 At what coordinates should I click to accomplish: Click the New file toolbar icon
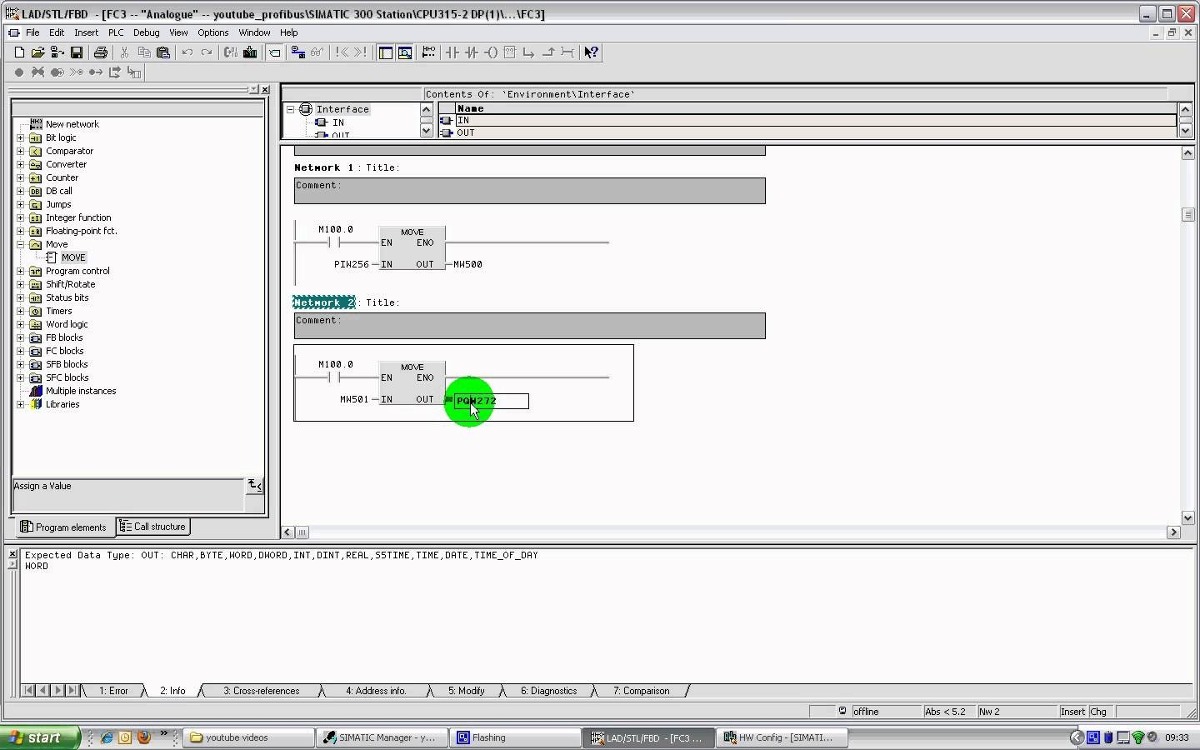pos(19,52)
